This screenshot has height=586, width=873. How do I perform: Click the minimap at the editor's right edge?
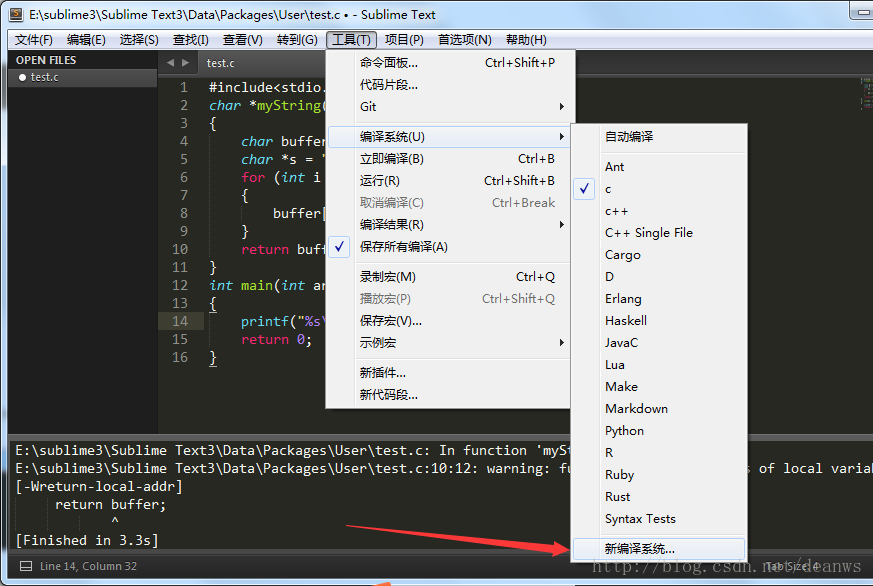click(866, 93)
